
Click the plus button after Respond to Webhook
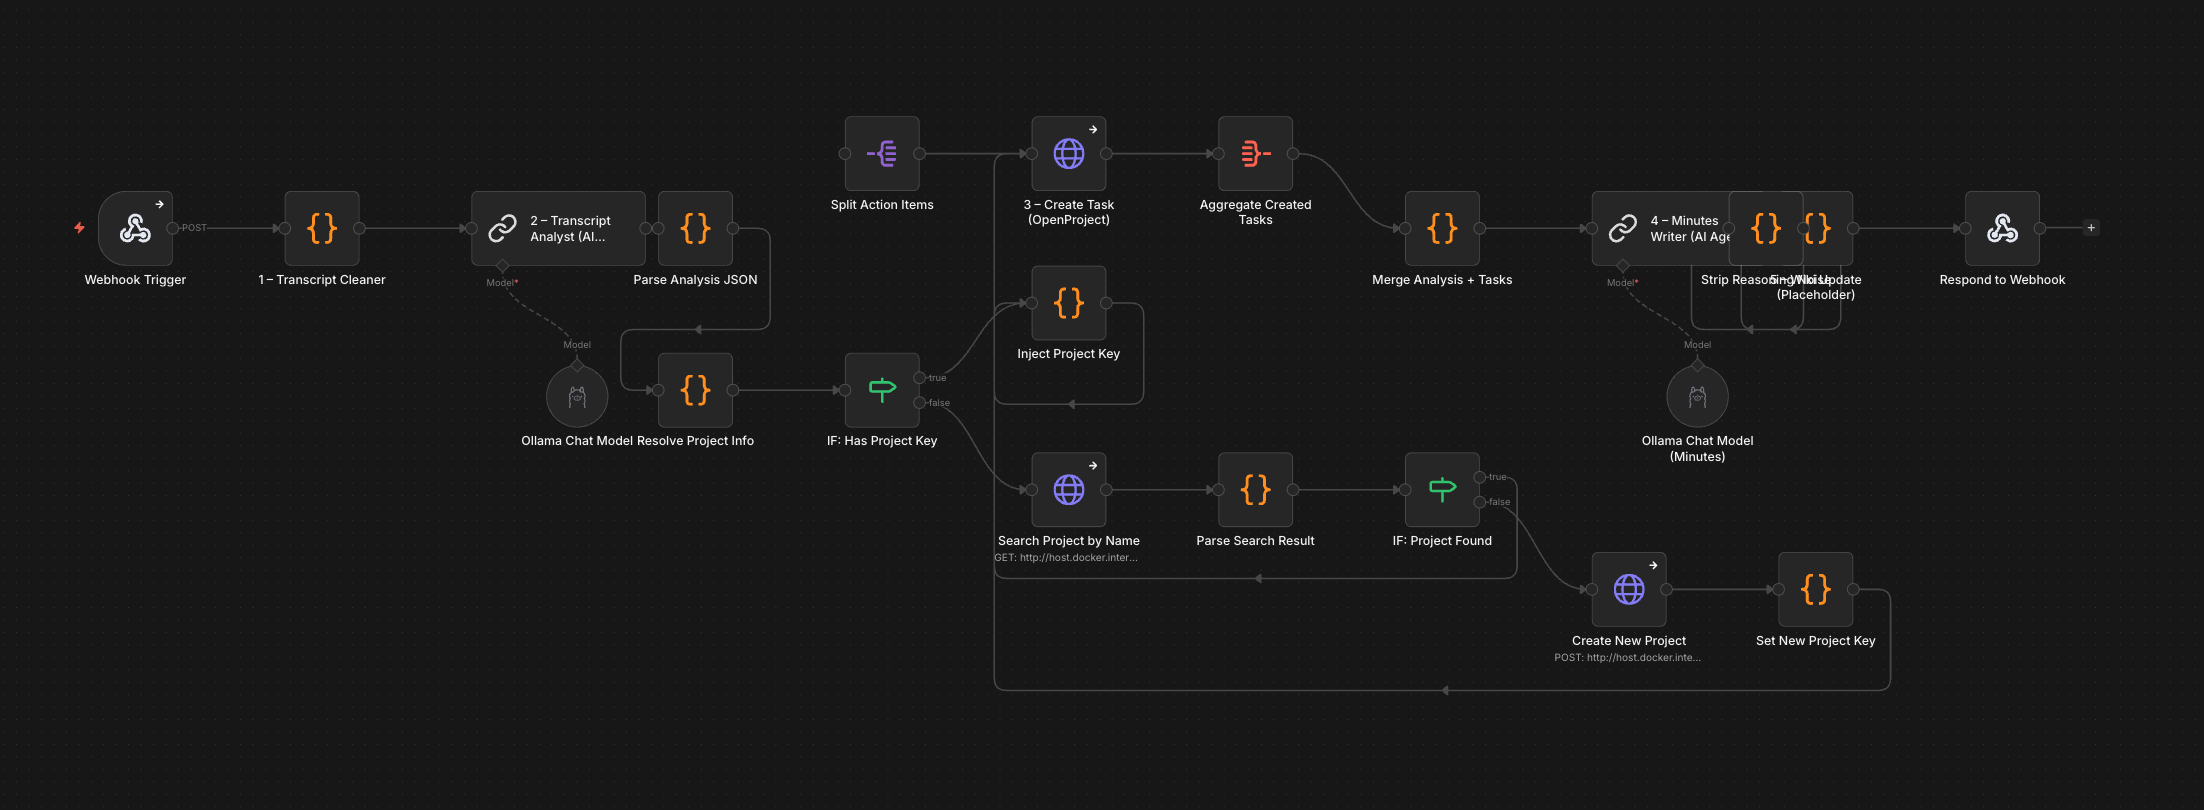[x=2090, y=228]
